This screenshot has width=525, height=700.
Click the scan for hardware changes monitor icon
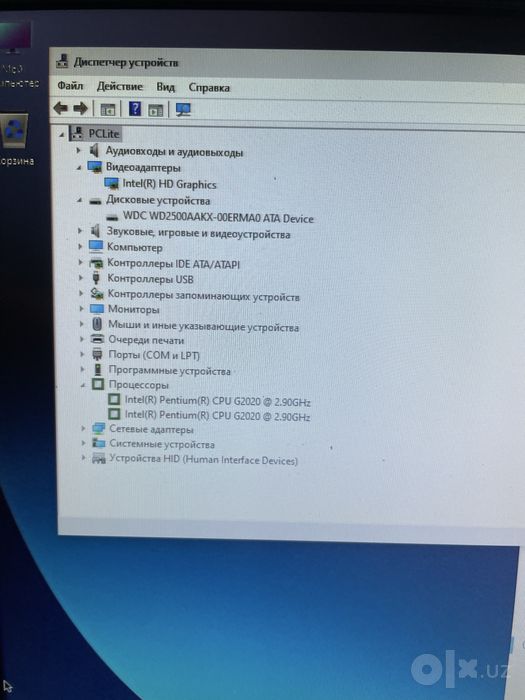[x=183, y=110]
